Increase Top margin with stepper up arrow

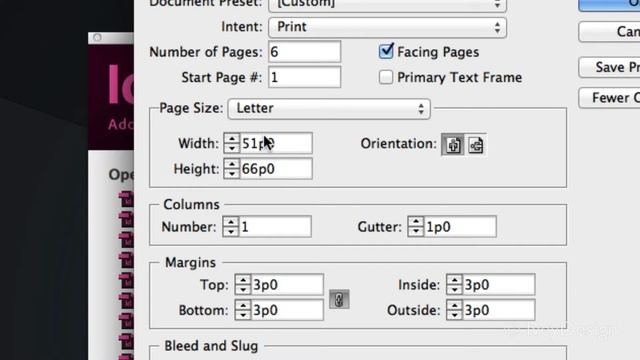coord(243,280)
